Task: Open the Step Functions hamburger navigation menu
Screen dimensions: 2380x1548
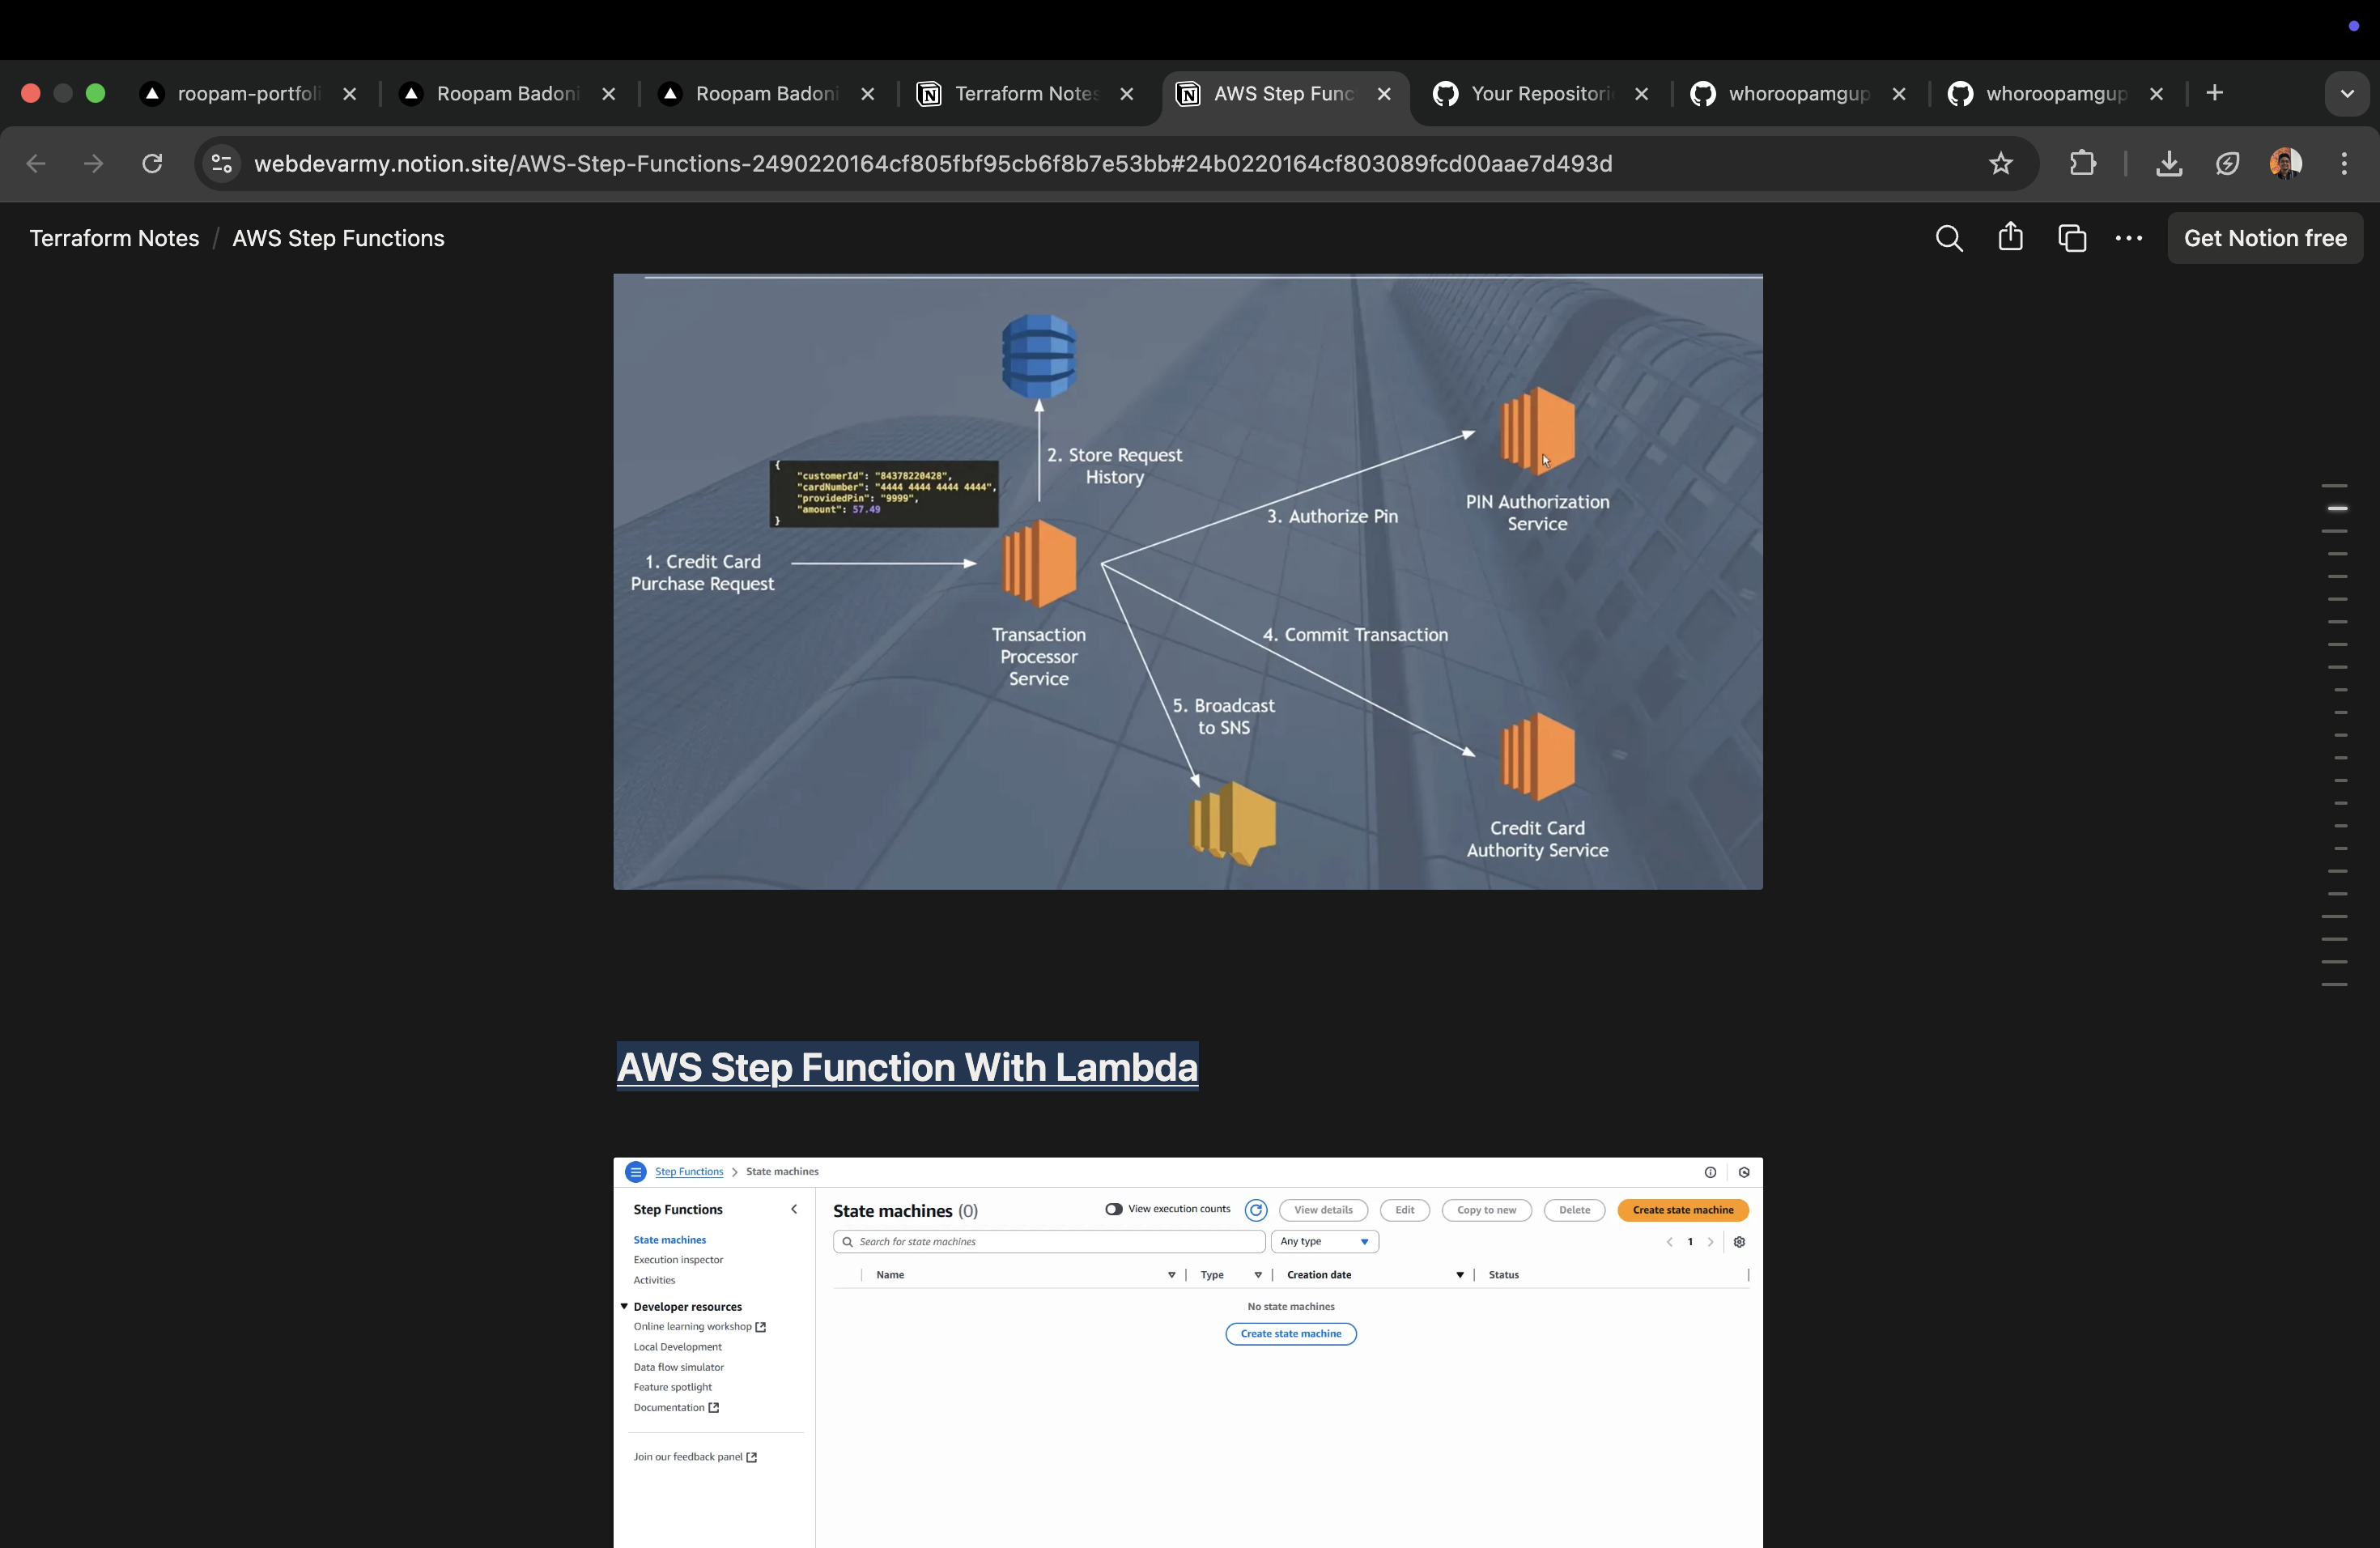Action: (636, 1171)
